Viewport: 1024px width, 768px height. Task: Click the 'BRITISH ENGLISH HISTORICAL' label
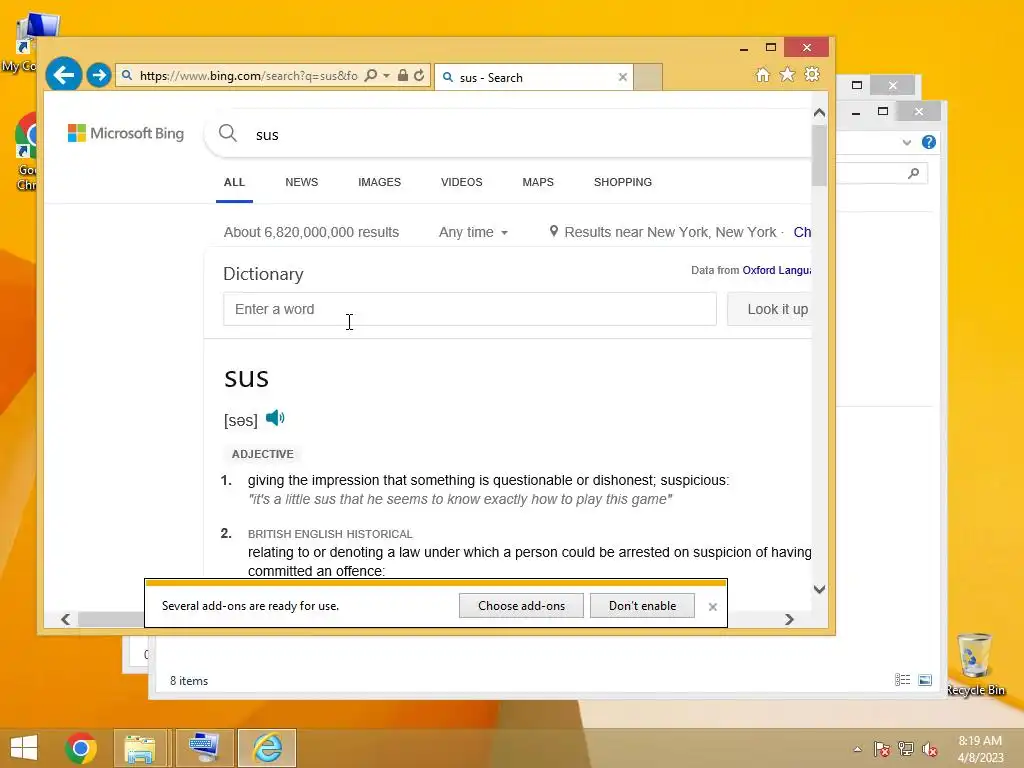tap(330, 534)
